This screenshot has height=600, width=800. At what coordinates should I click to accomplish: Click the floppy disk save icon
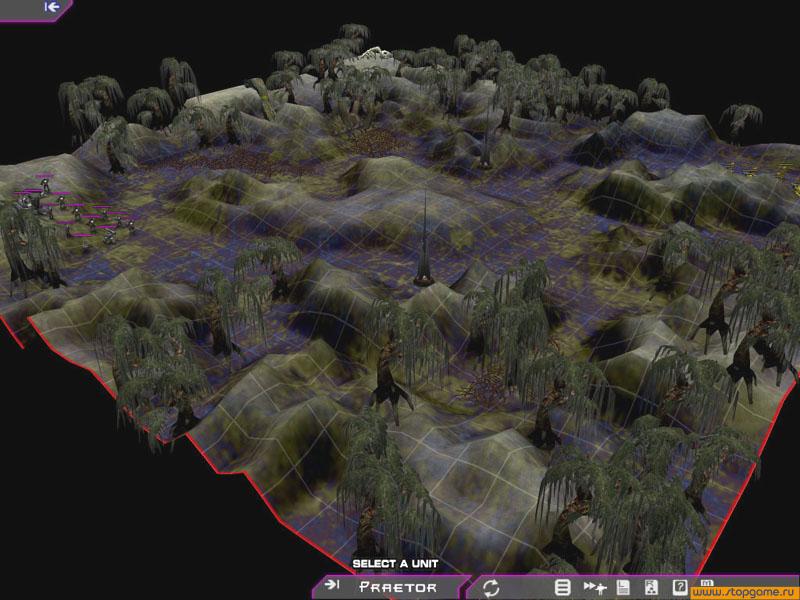622,587
